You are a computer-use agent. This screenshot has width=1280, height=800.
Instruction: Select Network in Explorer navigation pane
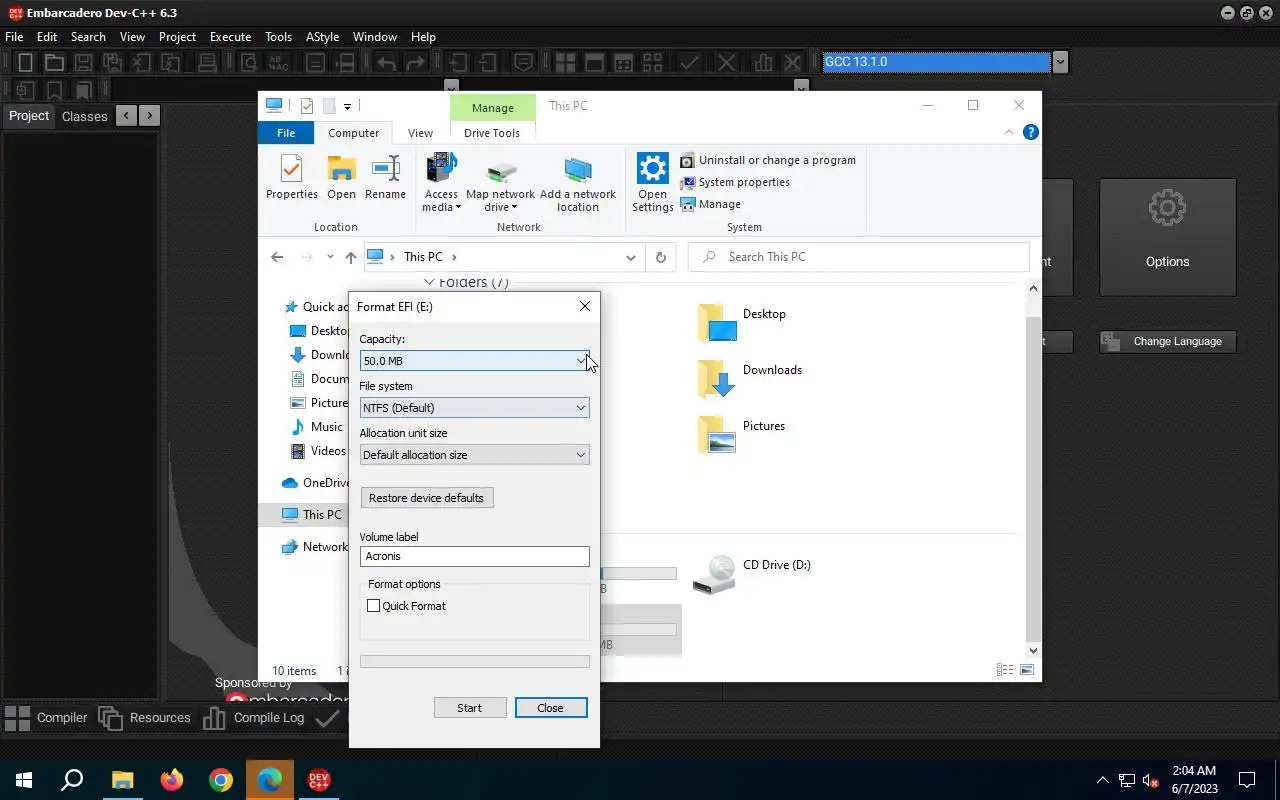[x=315, y=547]
